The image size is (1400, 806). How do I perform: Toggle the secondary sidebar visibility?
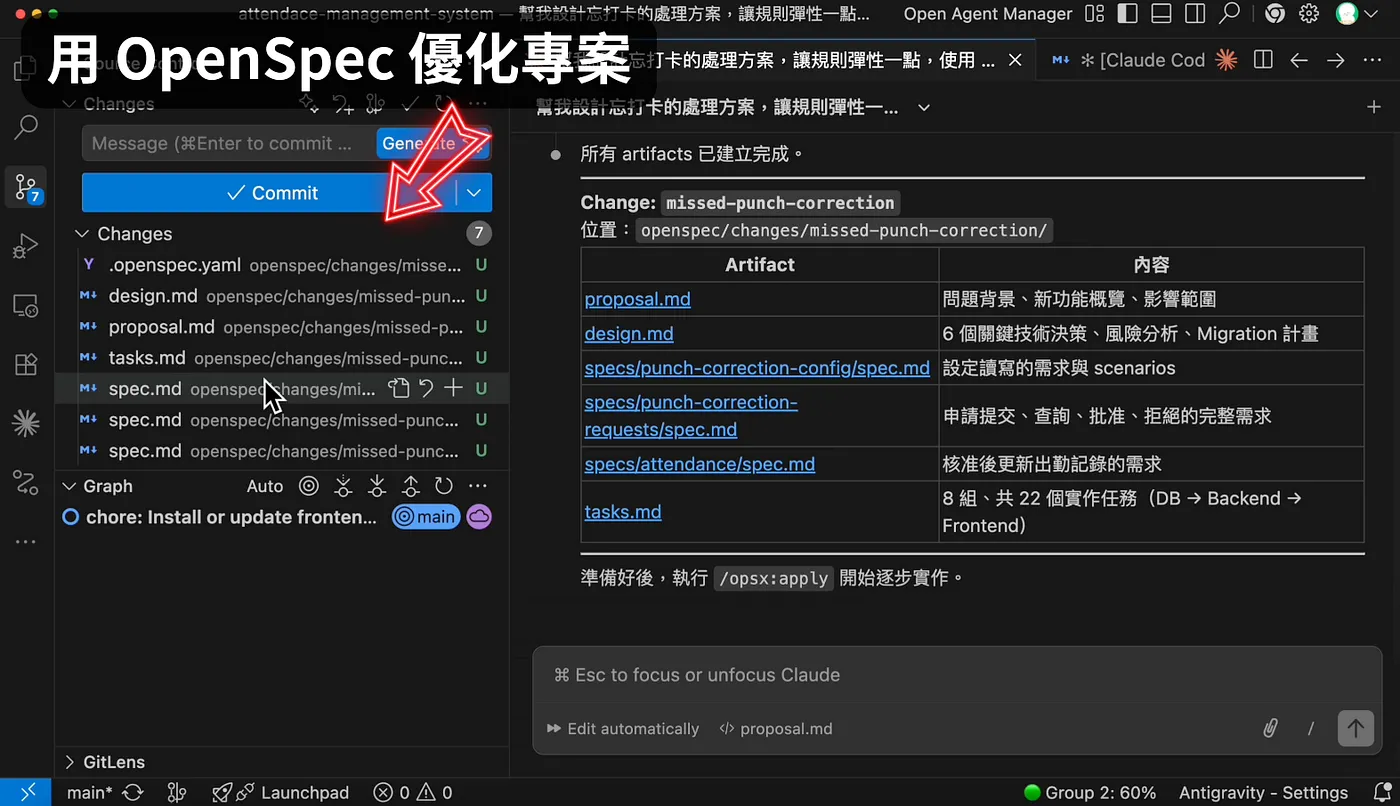(1194, 14)
